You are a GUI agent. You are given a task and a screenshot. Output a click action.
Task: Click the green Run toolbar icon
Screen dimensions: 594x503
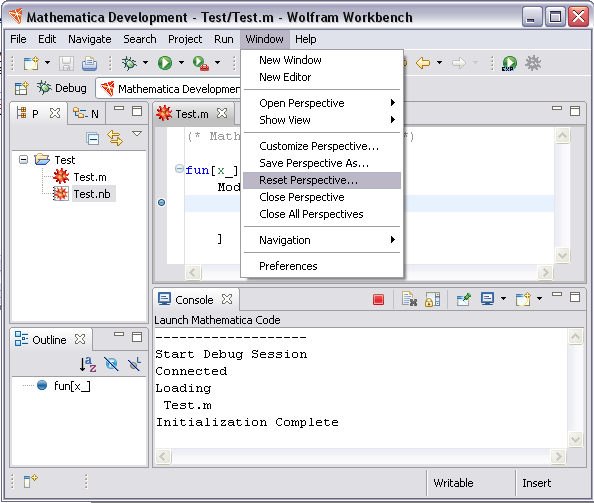165,63
